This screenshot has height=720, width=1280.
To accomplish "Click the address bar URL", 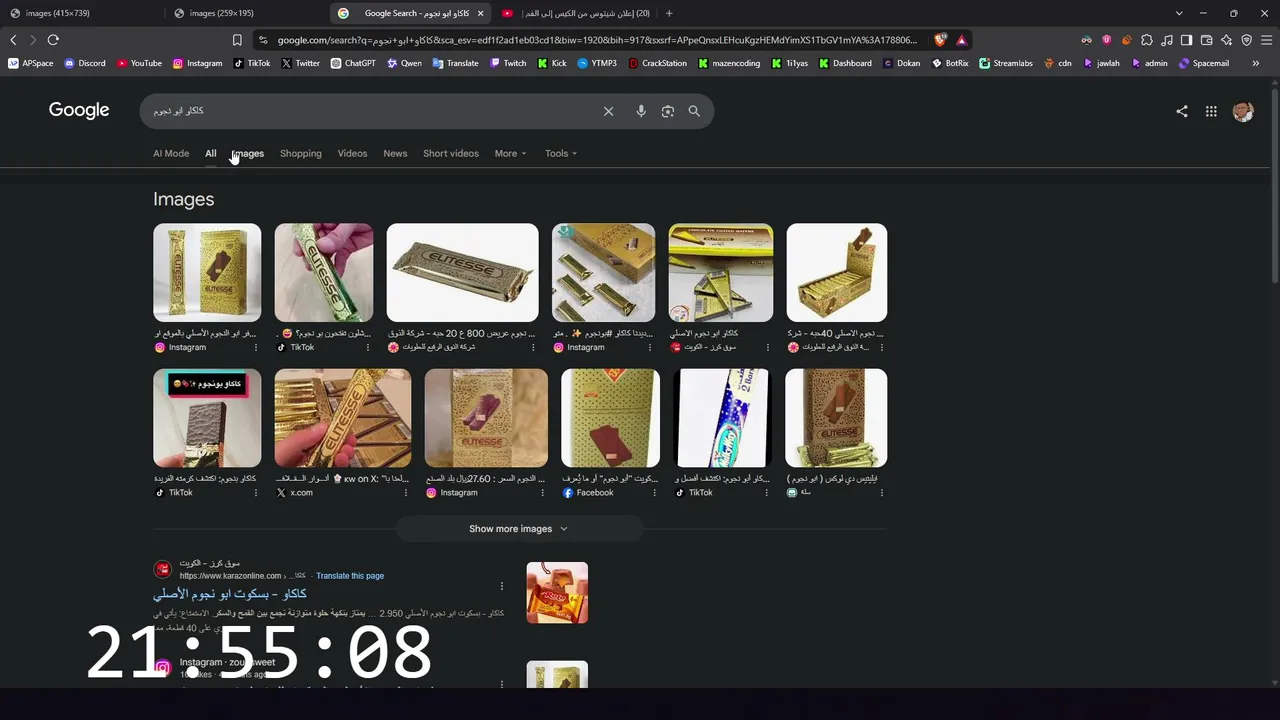I will (597, 40).
